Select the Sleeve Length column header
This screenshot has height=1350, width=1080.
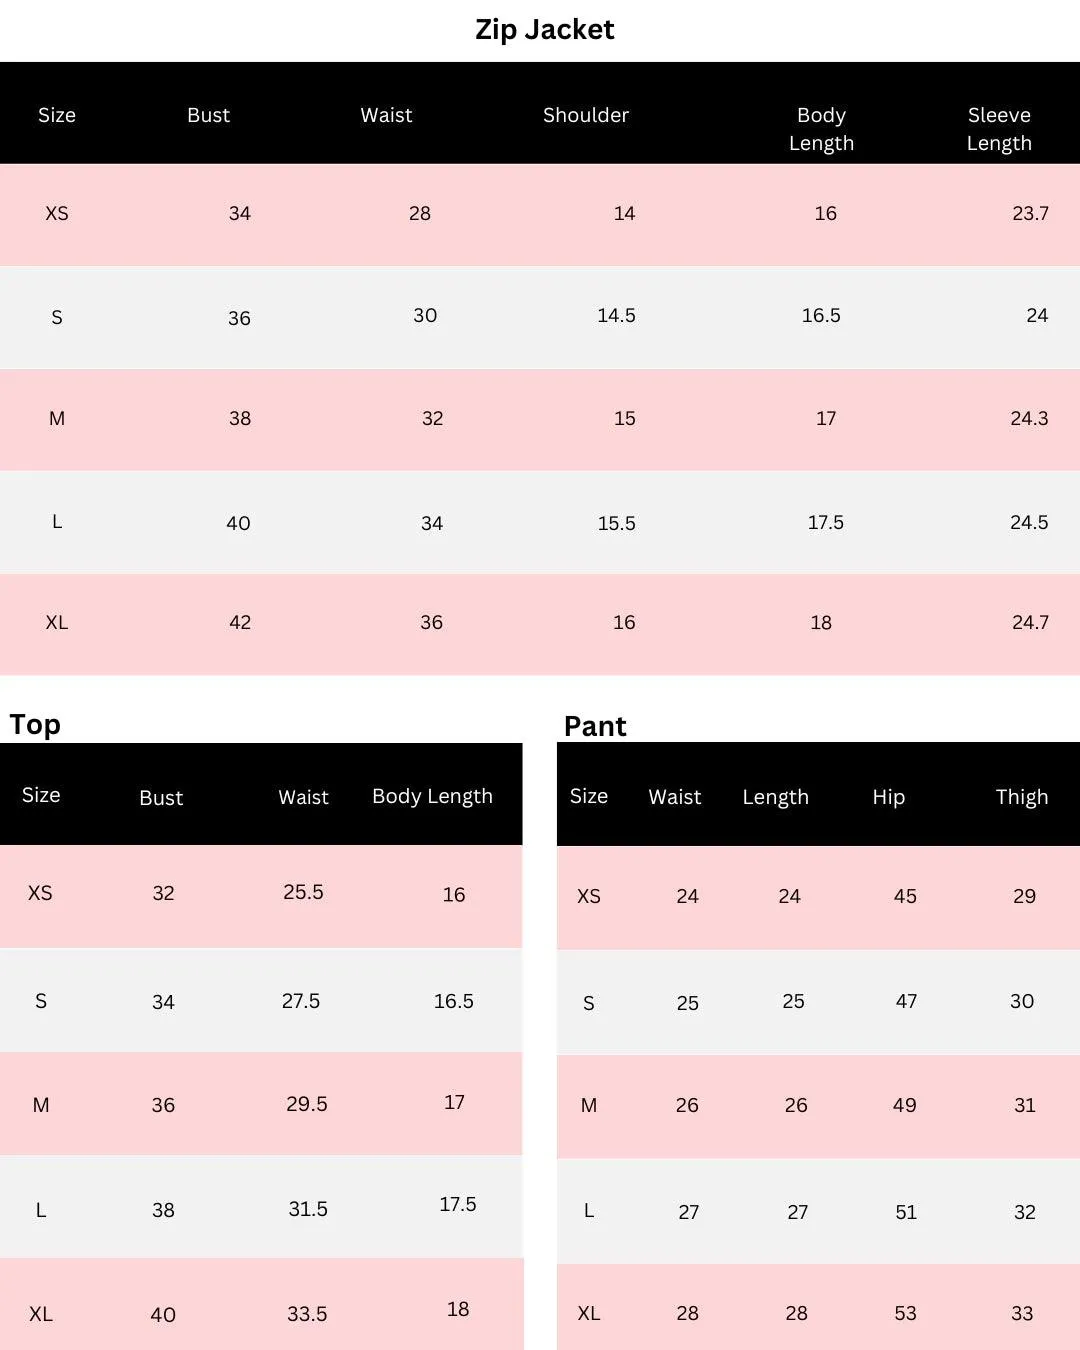(999, 129)
